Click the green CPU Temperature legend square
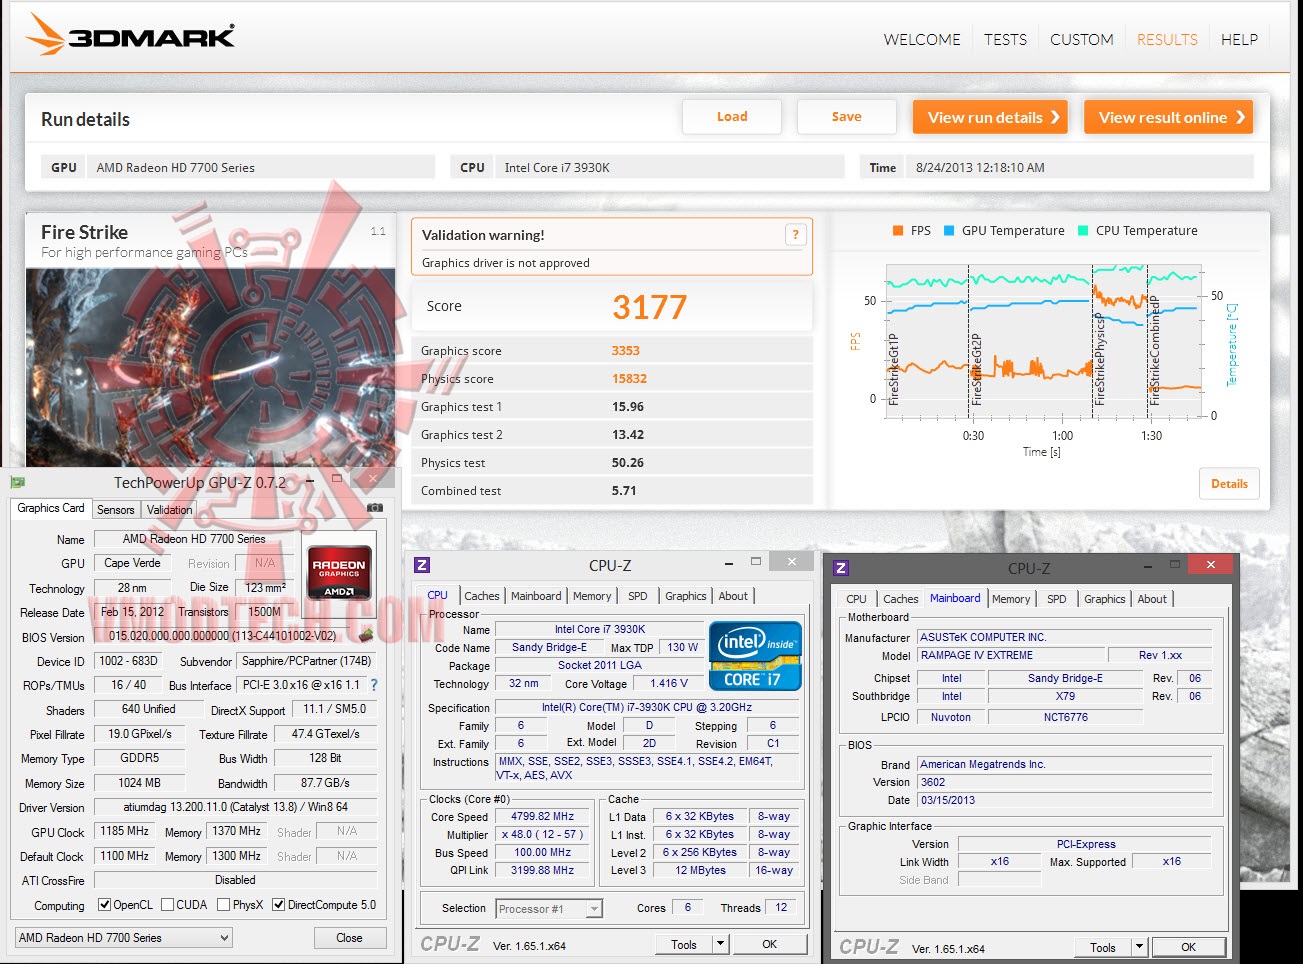 (1083, 231)
